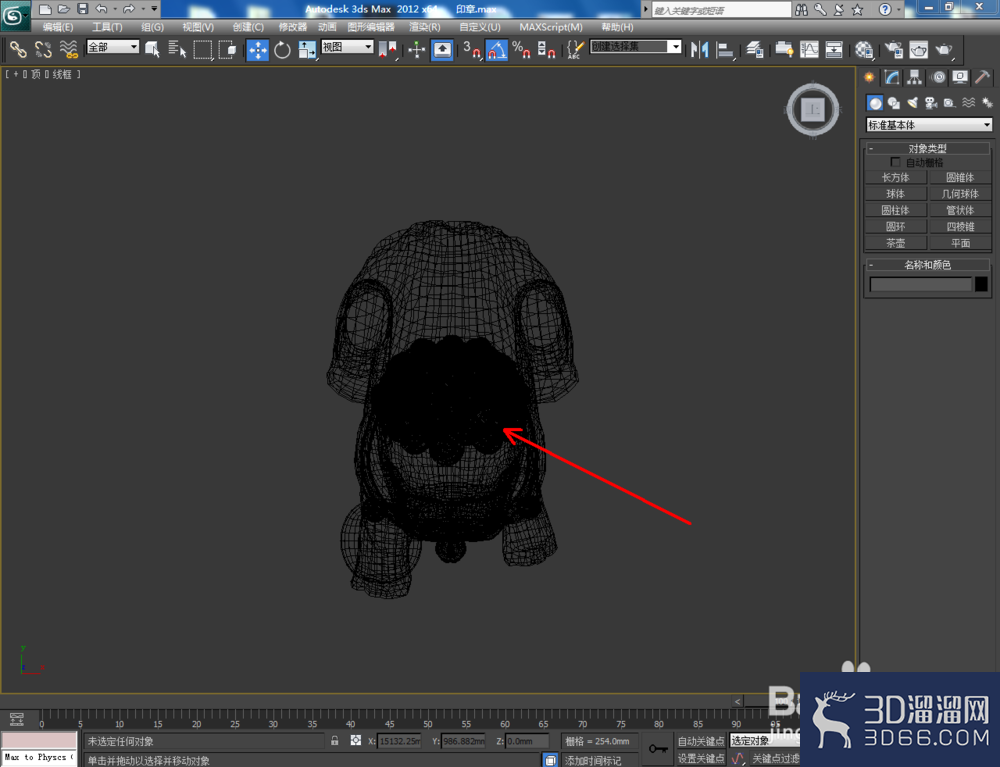Open Render Setup dialog
Screen dimensions: 1000x767
[894, 49]
